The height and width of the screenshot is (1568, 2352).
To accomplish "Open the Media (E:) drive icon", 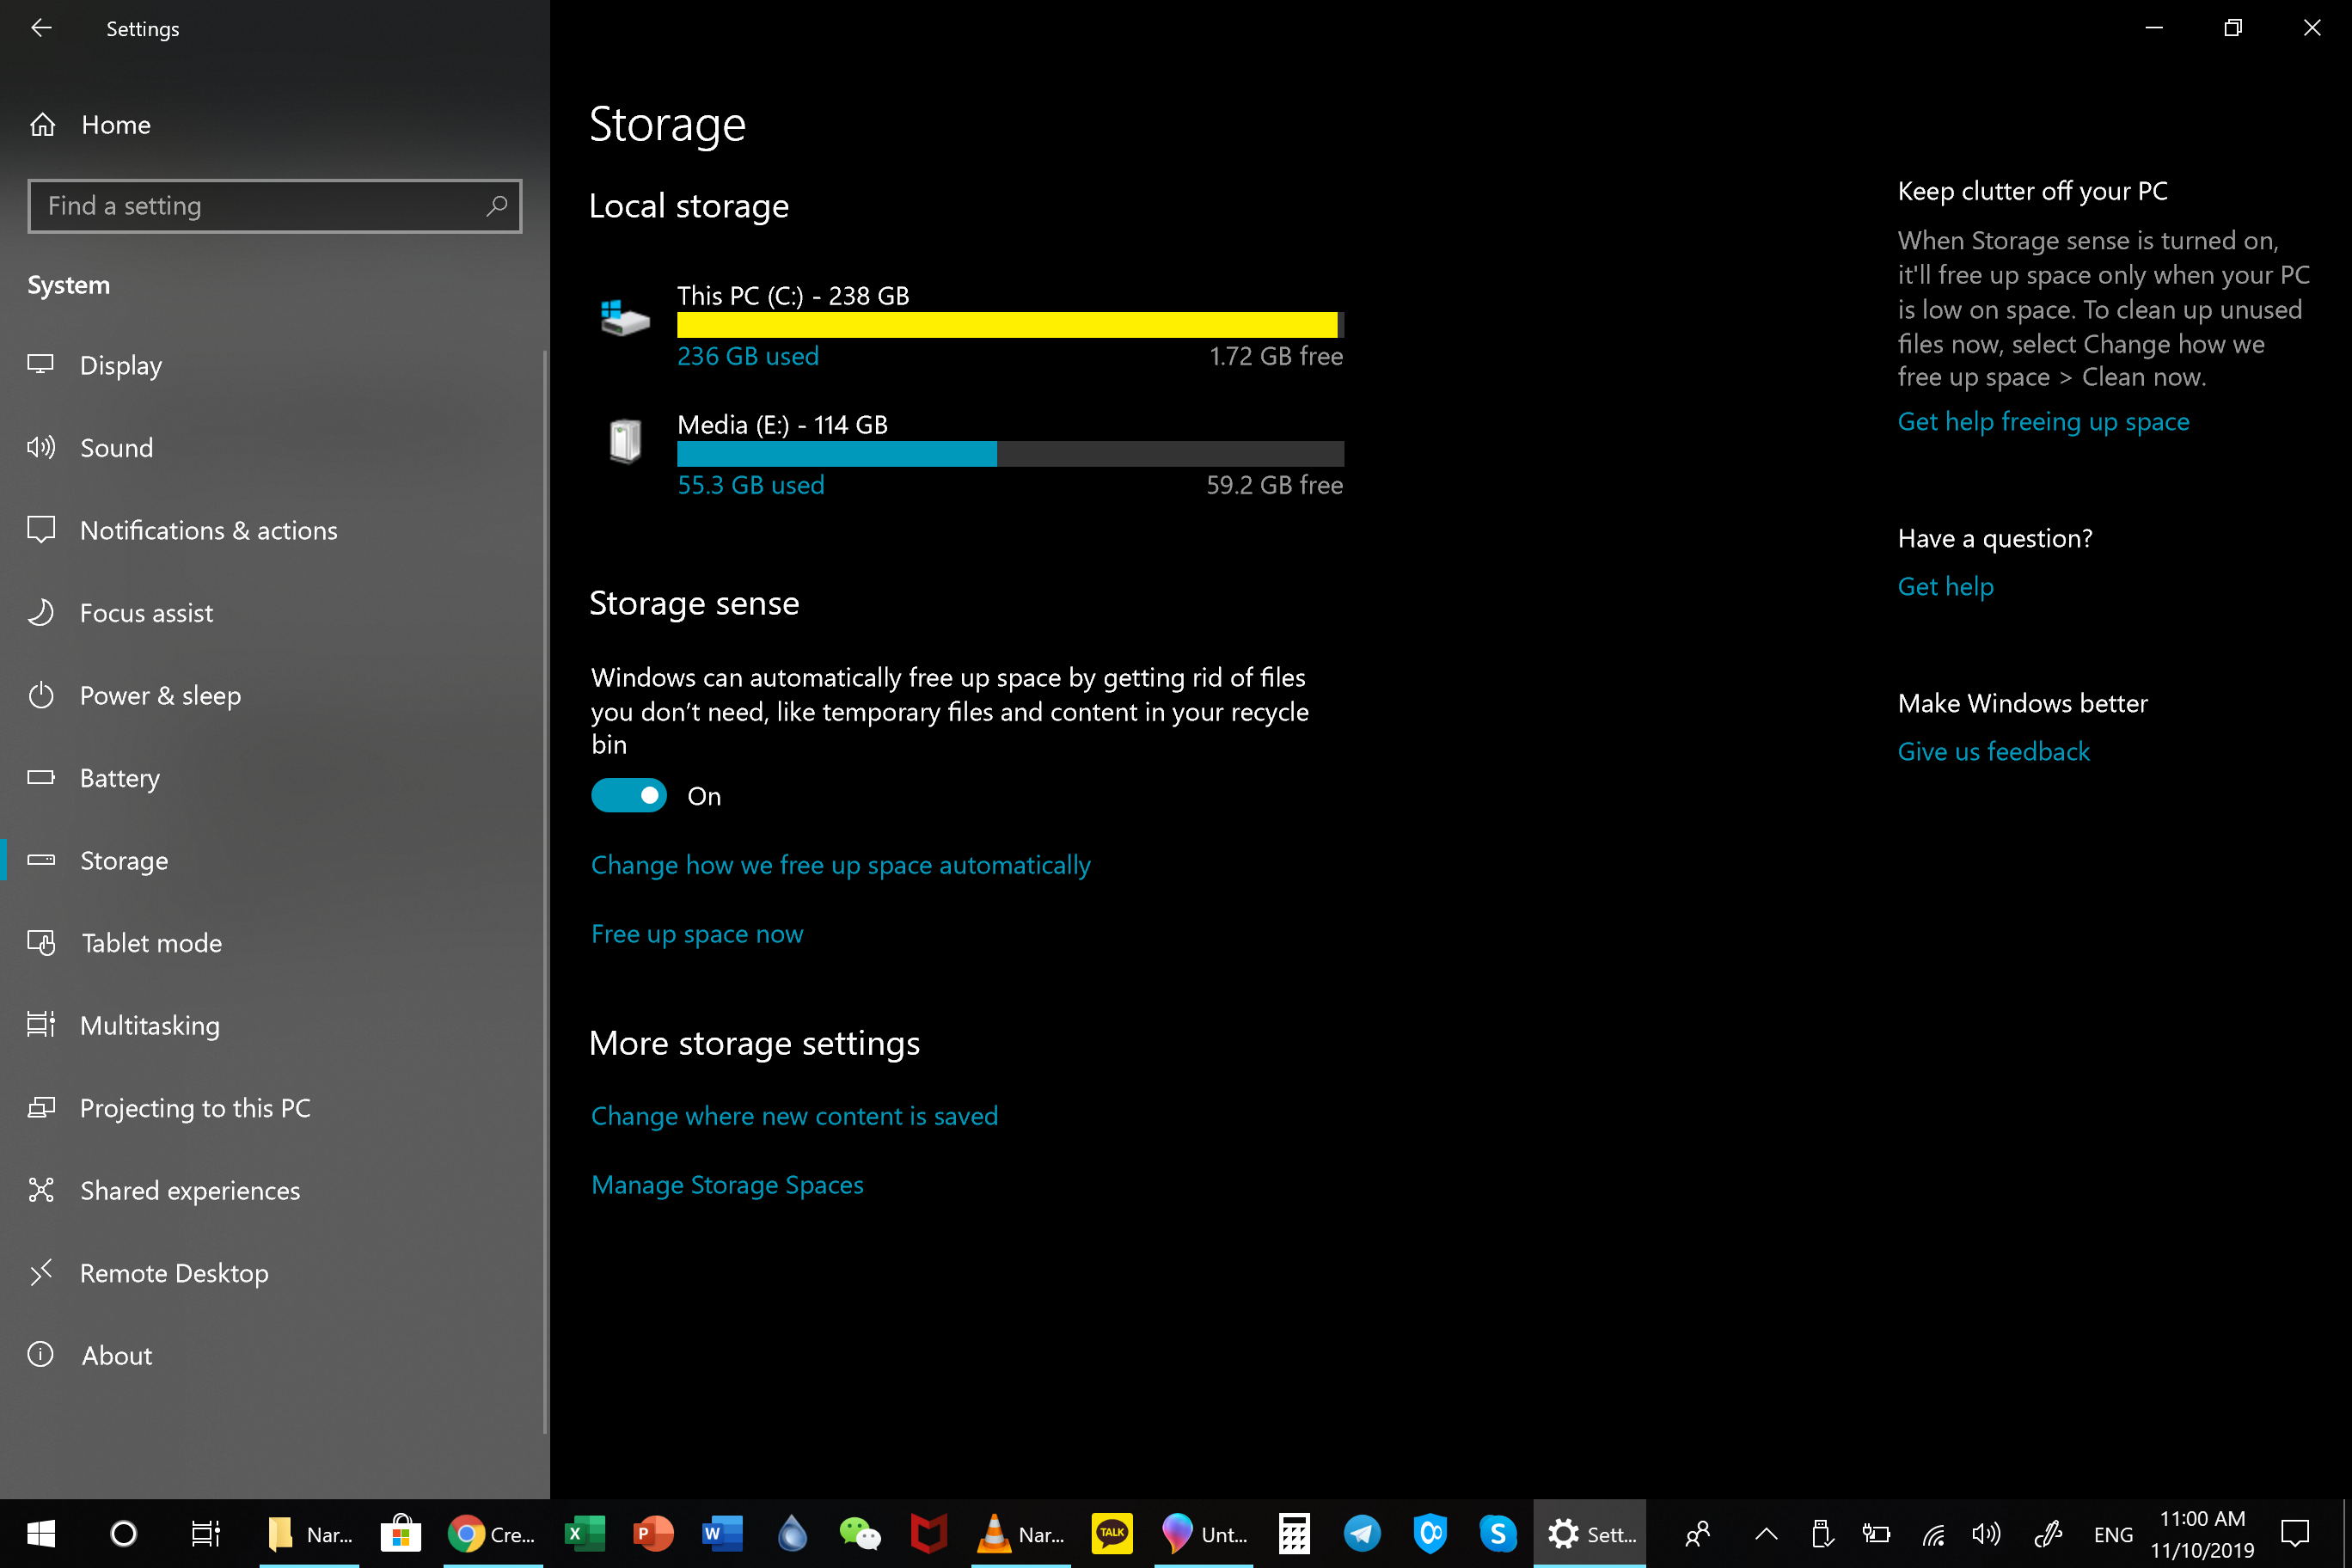I will pyautogui.click(x=625, y=440).
